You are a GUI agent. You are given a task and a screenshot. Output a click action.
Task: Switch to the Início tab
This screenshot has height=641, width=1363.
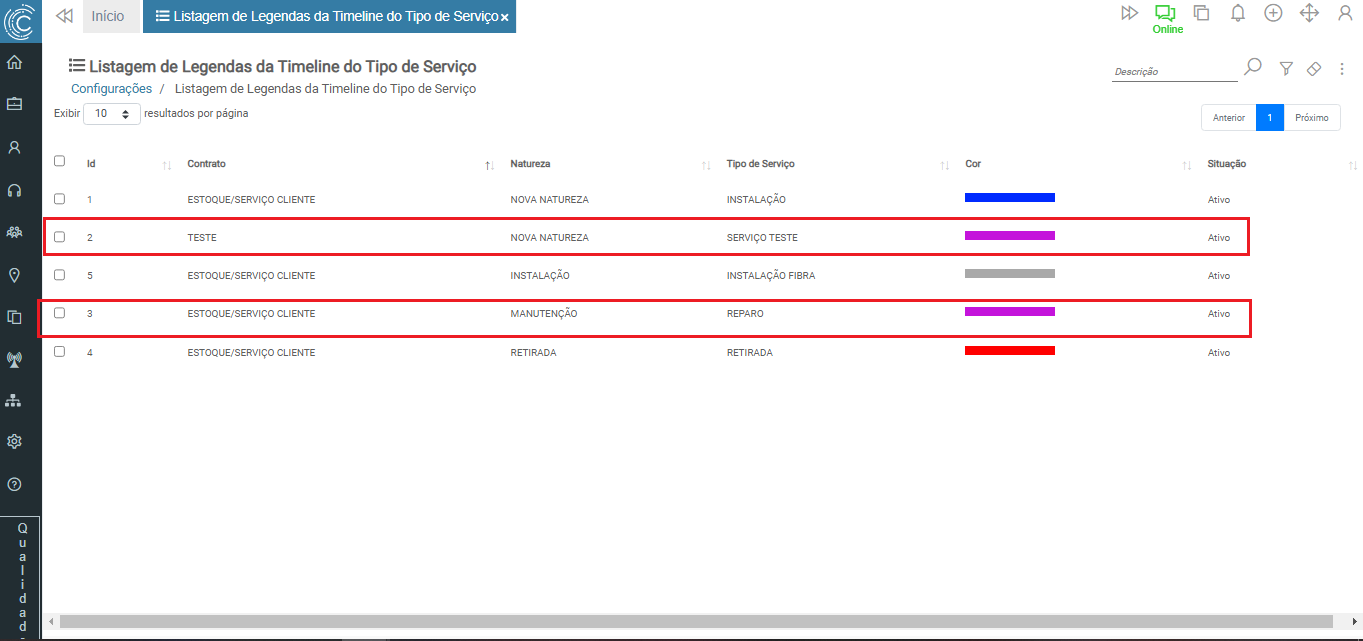[x=108, y=16]
